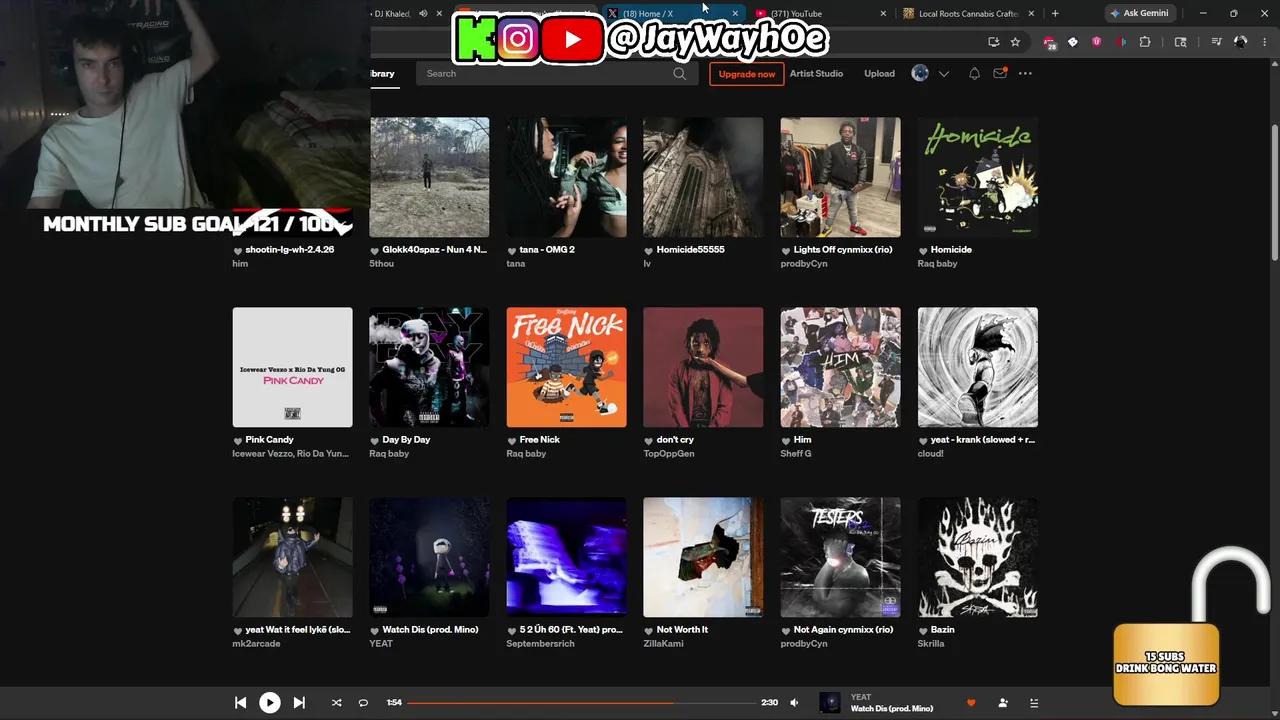1280x720 pixels.
Task: Open Chrome's three-dot menu
Action: [x=1265, y=42]
